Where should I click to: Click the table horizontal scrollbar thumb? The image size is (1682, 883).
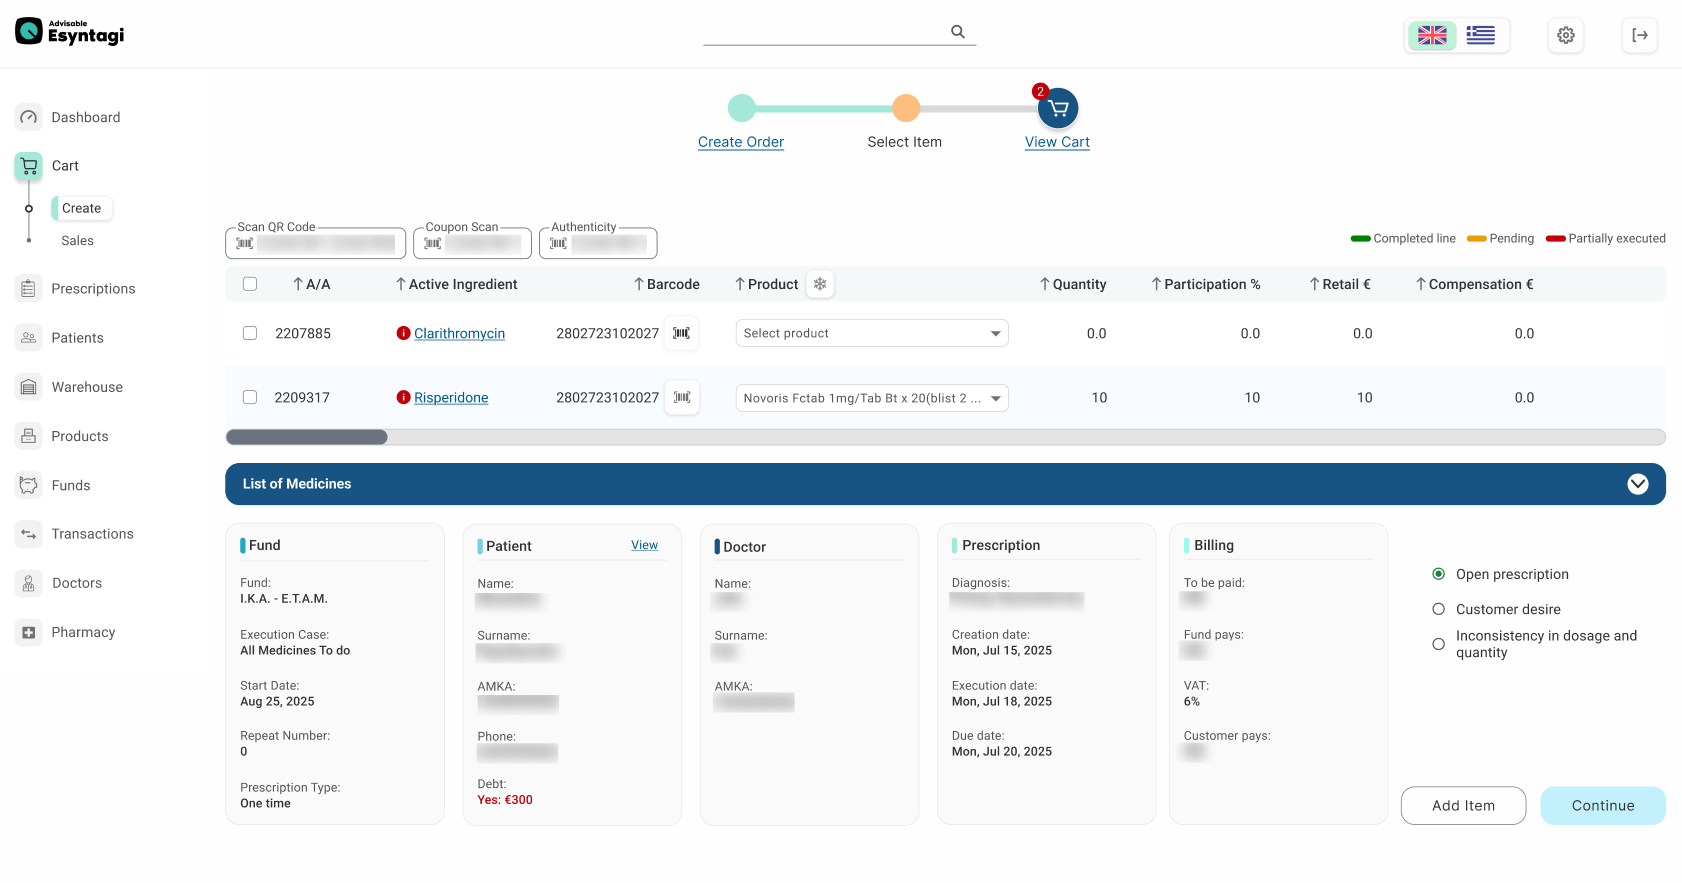coord(306,437)
